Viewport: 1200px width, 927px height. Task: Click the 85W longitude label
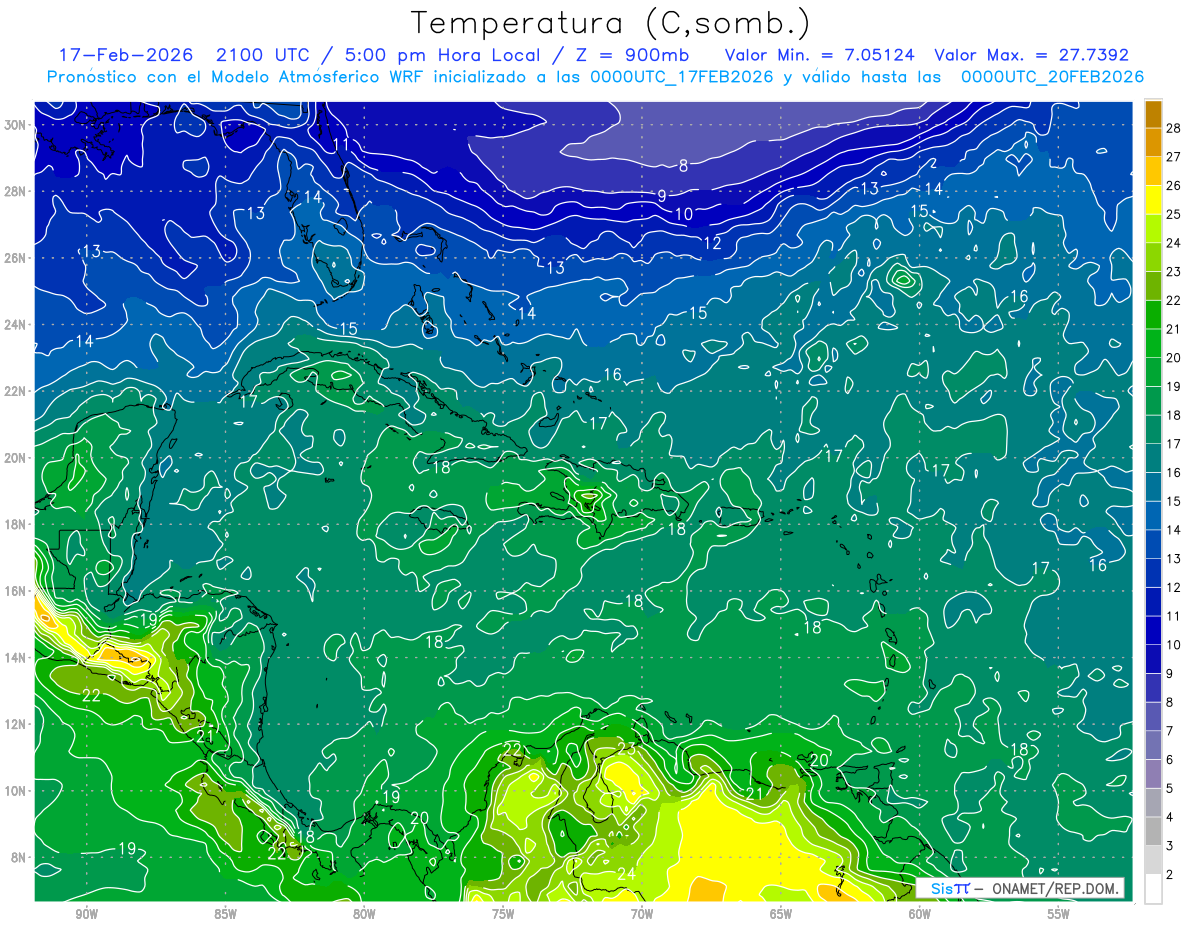pyautogui.click(x=225, y=914)
